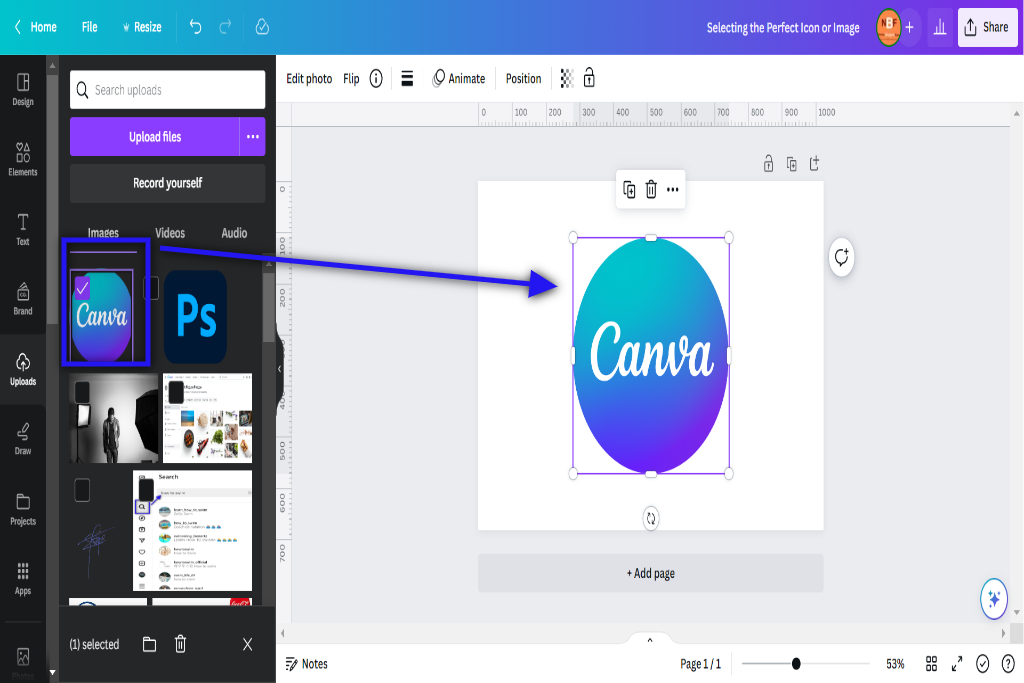This screenshot has width=1024, height=683.
Task: Open the help question mark icon
Action: click(x=1008, y=664)
